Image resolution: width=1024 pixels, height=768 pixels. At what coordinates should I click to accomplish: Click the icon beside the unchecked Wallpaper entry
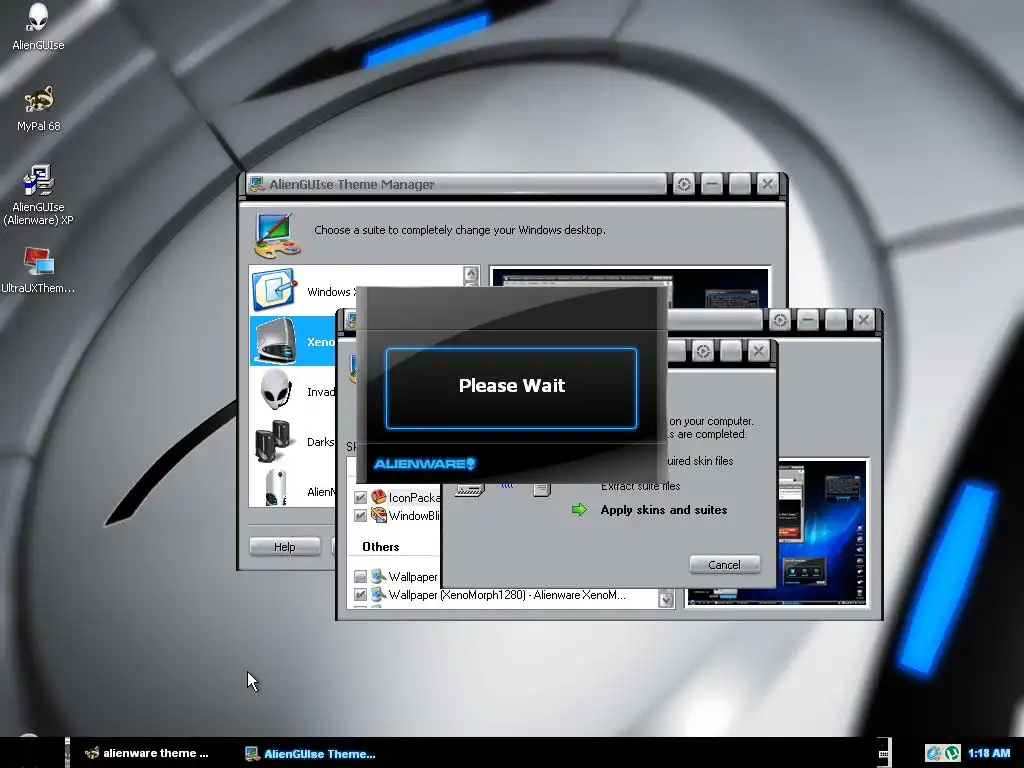(379, 576)
